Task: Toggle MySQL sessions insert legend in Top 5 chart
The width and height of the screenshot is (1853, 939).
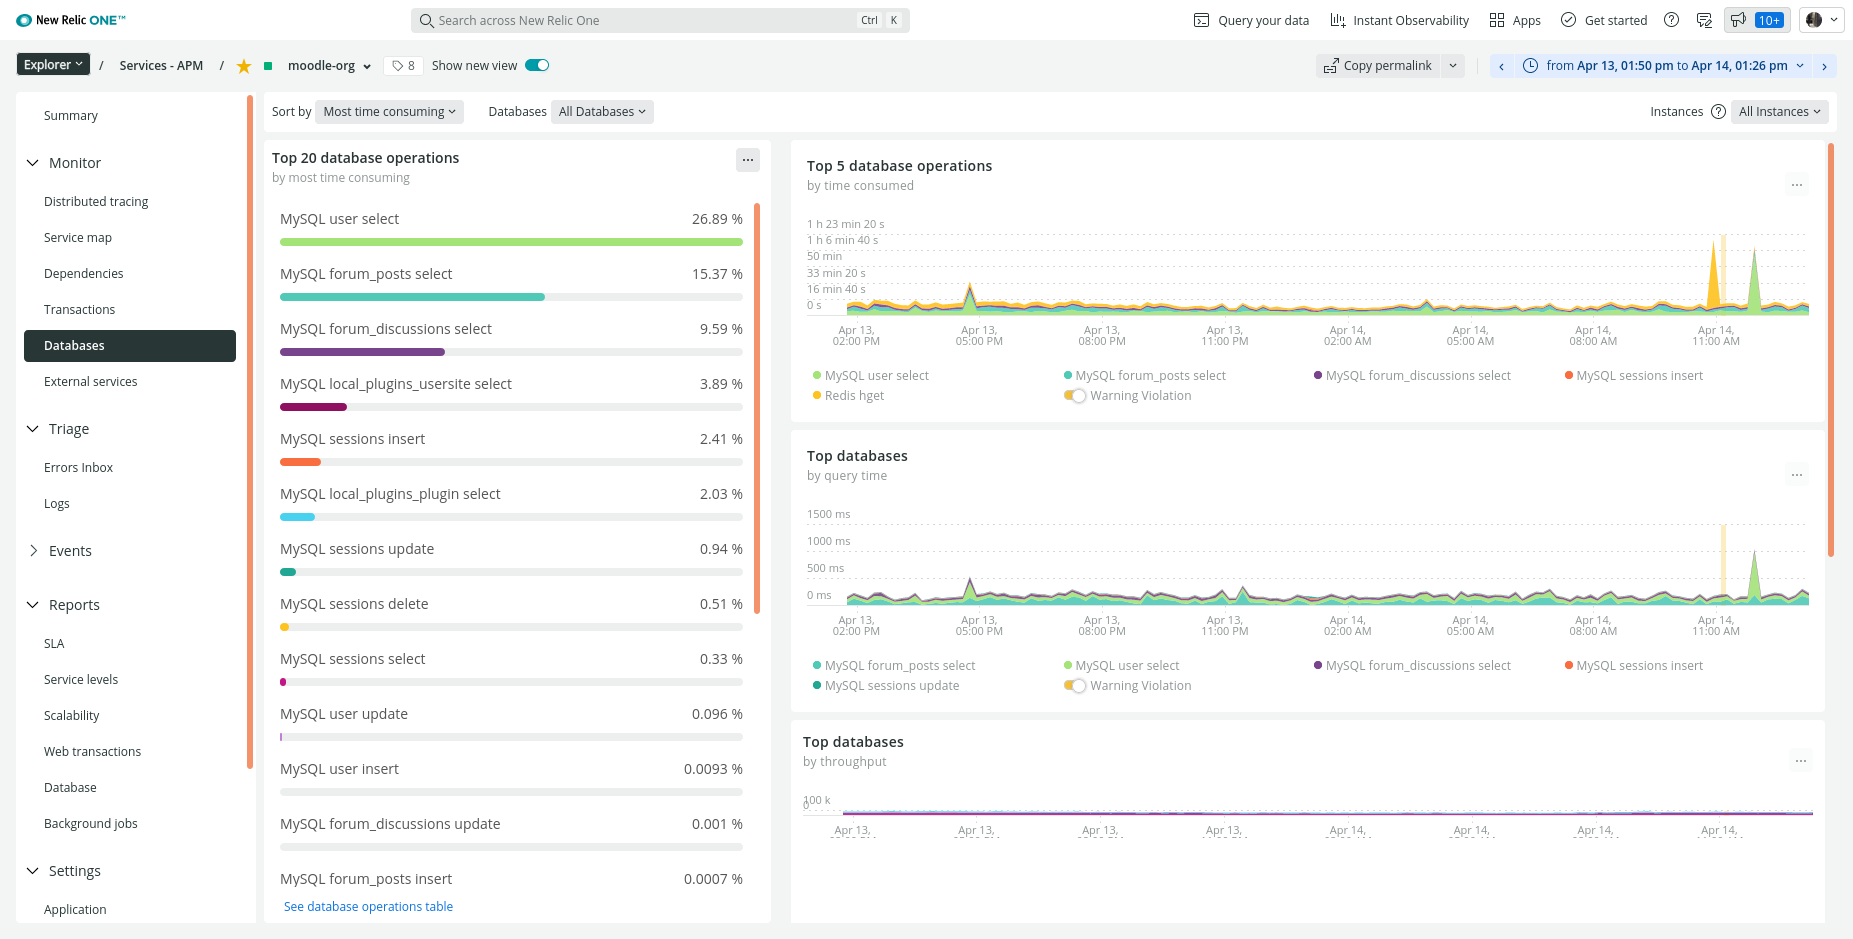Action: (1634, 376)
